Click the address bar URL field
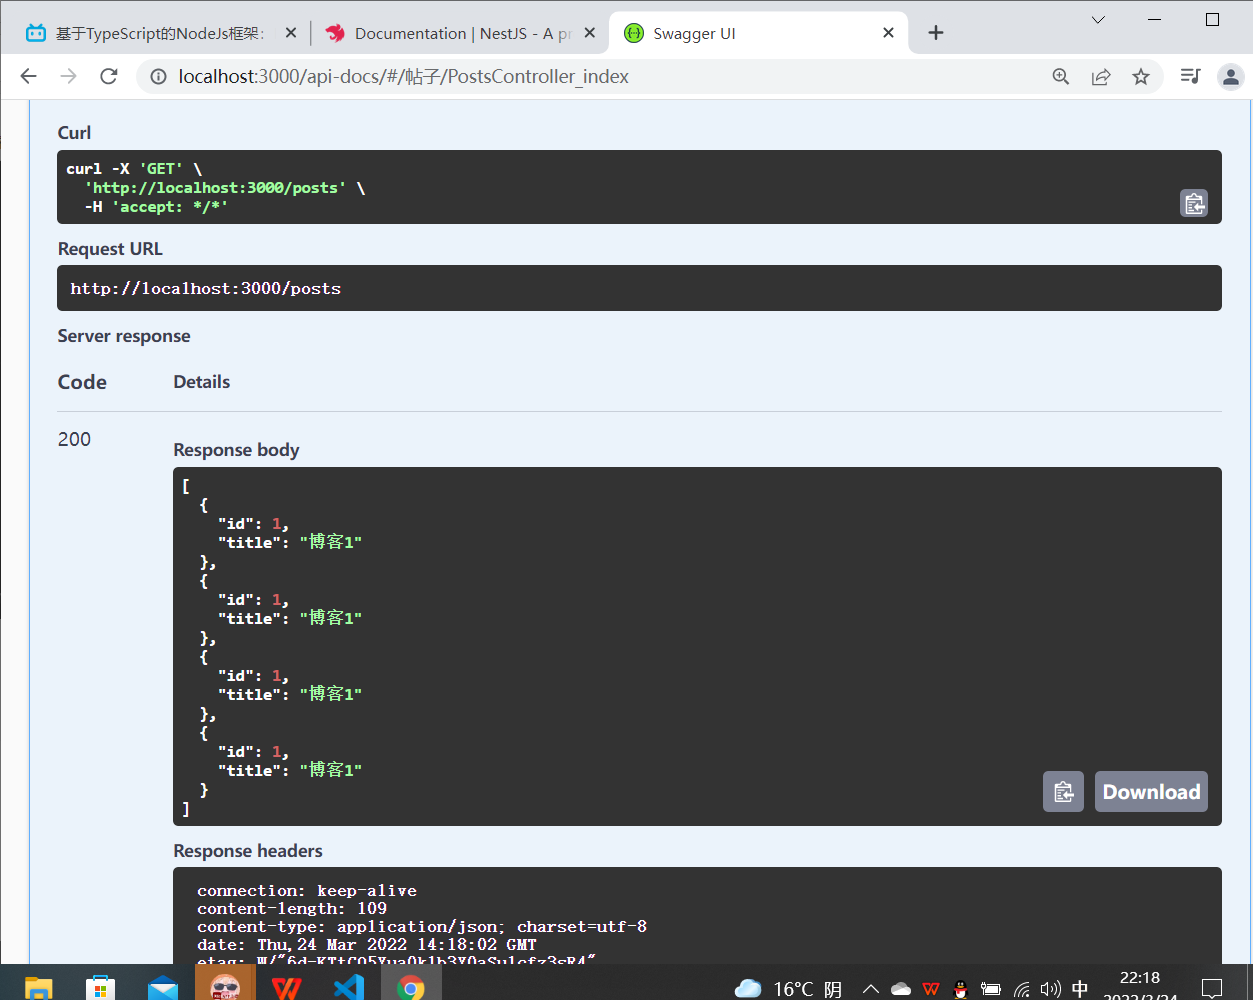1253x1000 pixels. (400, 75)
